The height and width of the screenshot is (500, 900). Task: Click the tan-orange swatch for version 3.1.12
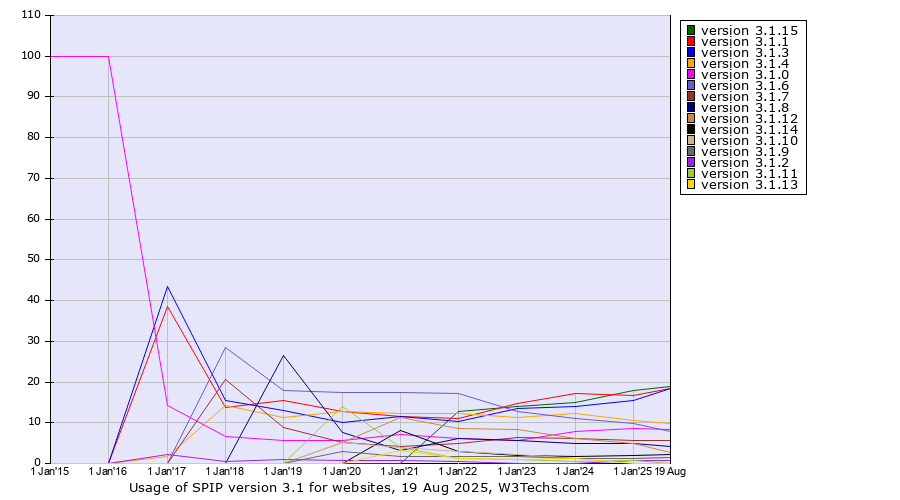pos(691,118)
